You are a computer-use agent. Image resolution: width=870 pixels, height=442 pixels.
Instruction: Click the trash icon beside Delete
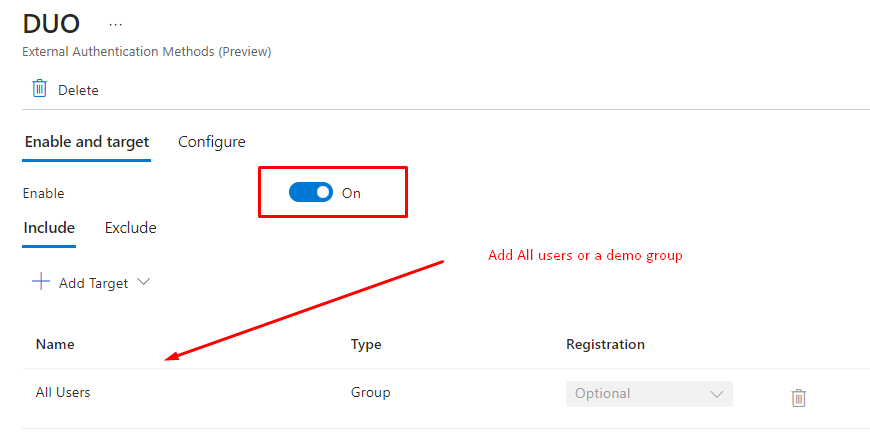click(x=40, y=89)
